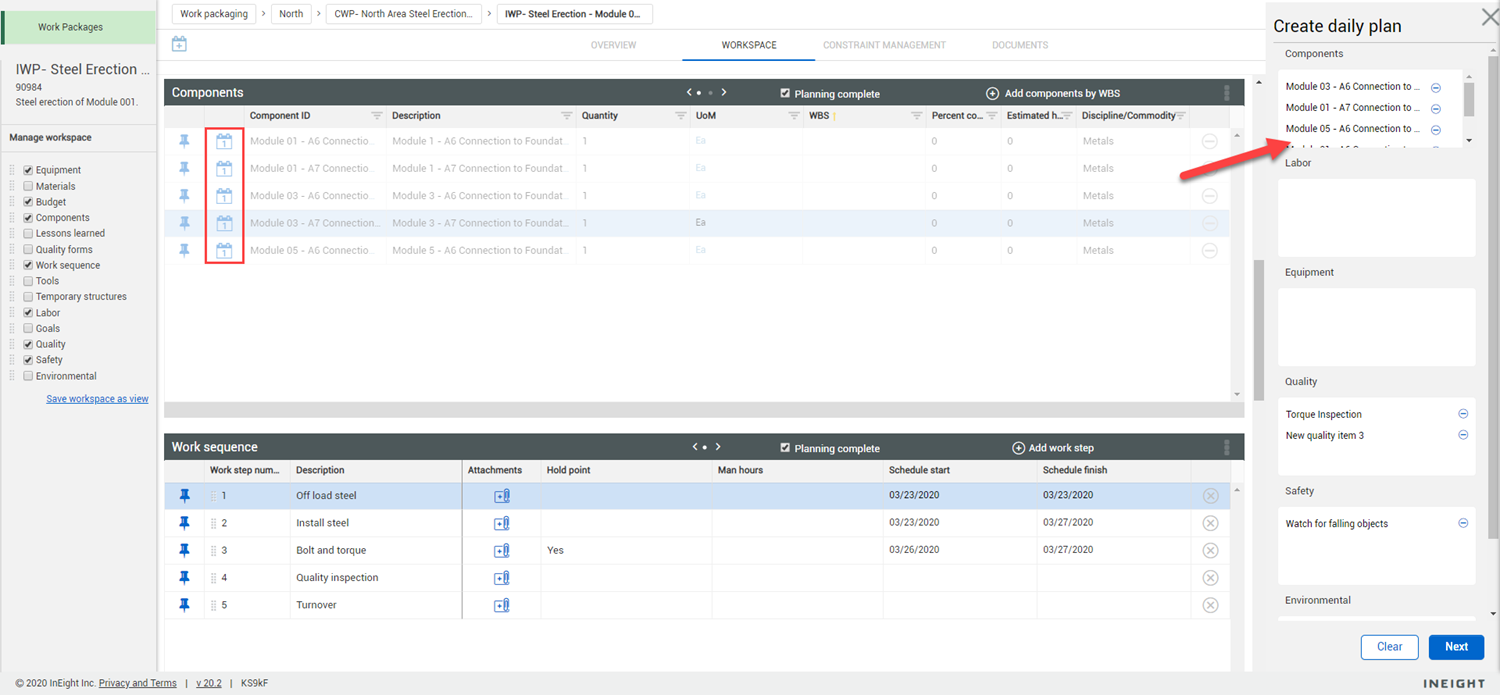Click calendar icon for Module 01 - A6 row
The height and width of the screenshot is (695, 1500).
[x=224, y=141]
